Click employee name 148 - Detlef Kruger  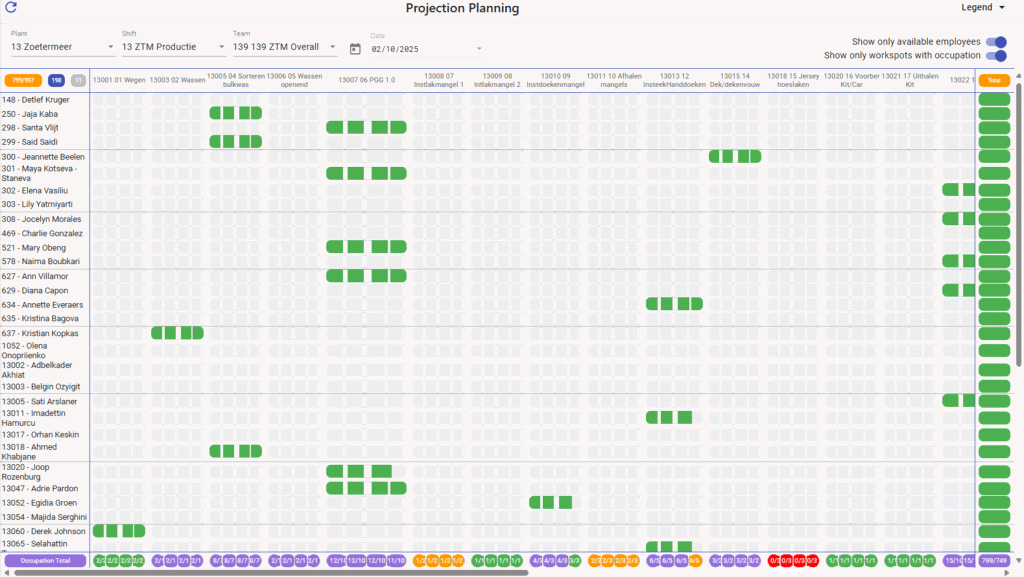[36, 100]
